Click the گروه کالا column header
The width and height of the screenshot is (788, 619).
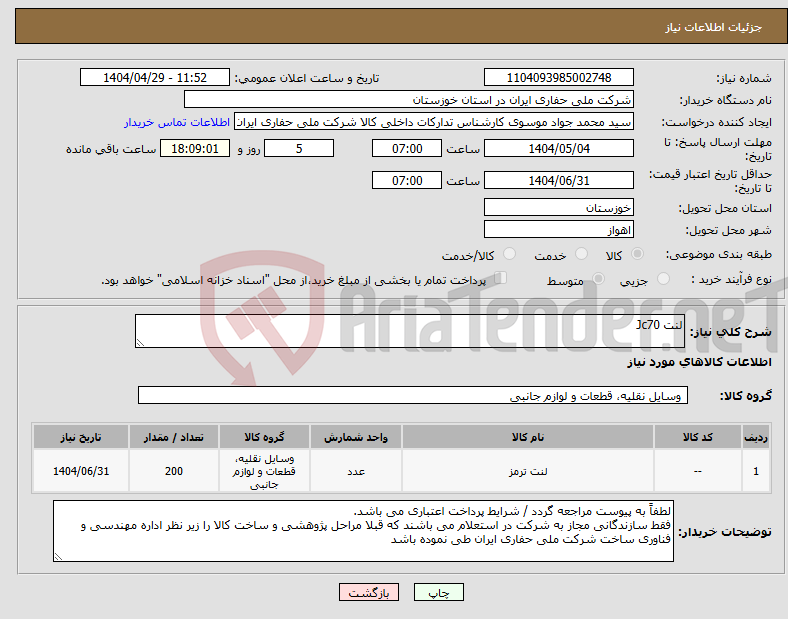coord(264,437)
